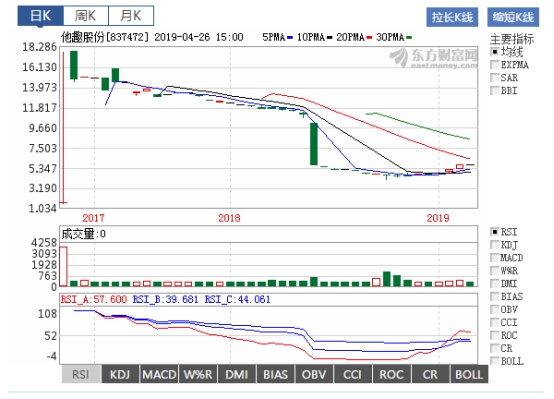The height and width of the screenshot is (399, 554).
Task: Click the large green candlestick in mid-2018
Action: [x=314, y=144]
